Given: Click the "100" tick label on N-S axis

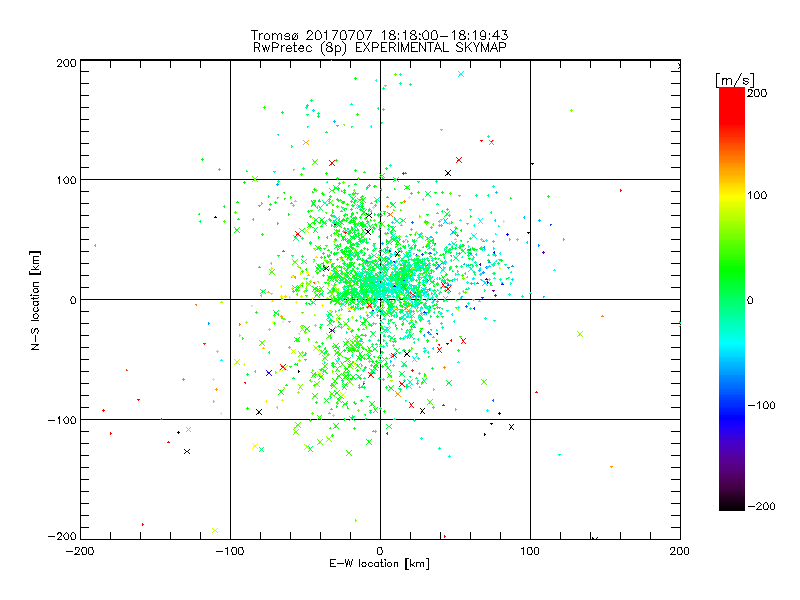Looking at the screenshot, I should [x=67, y=180].
